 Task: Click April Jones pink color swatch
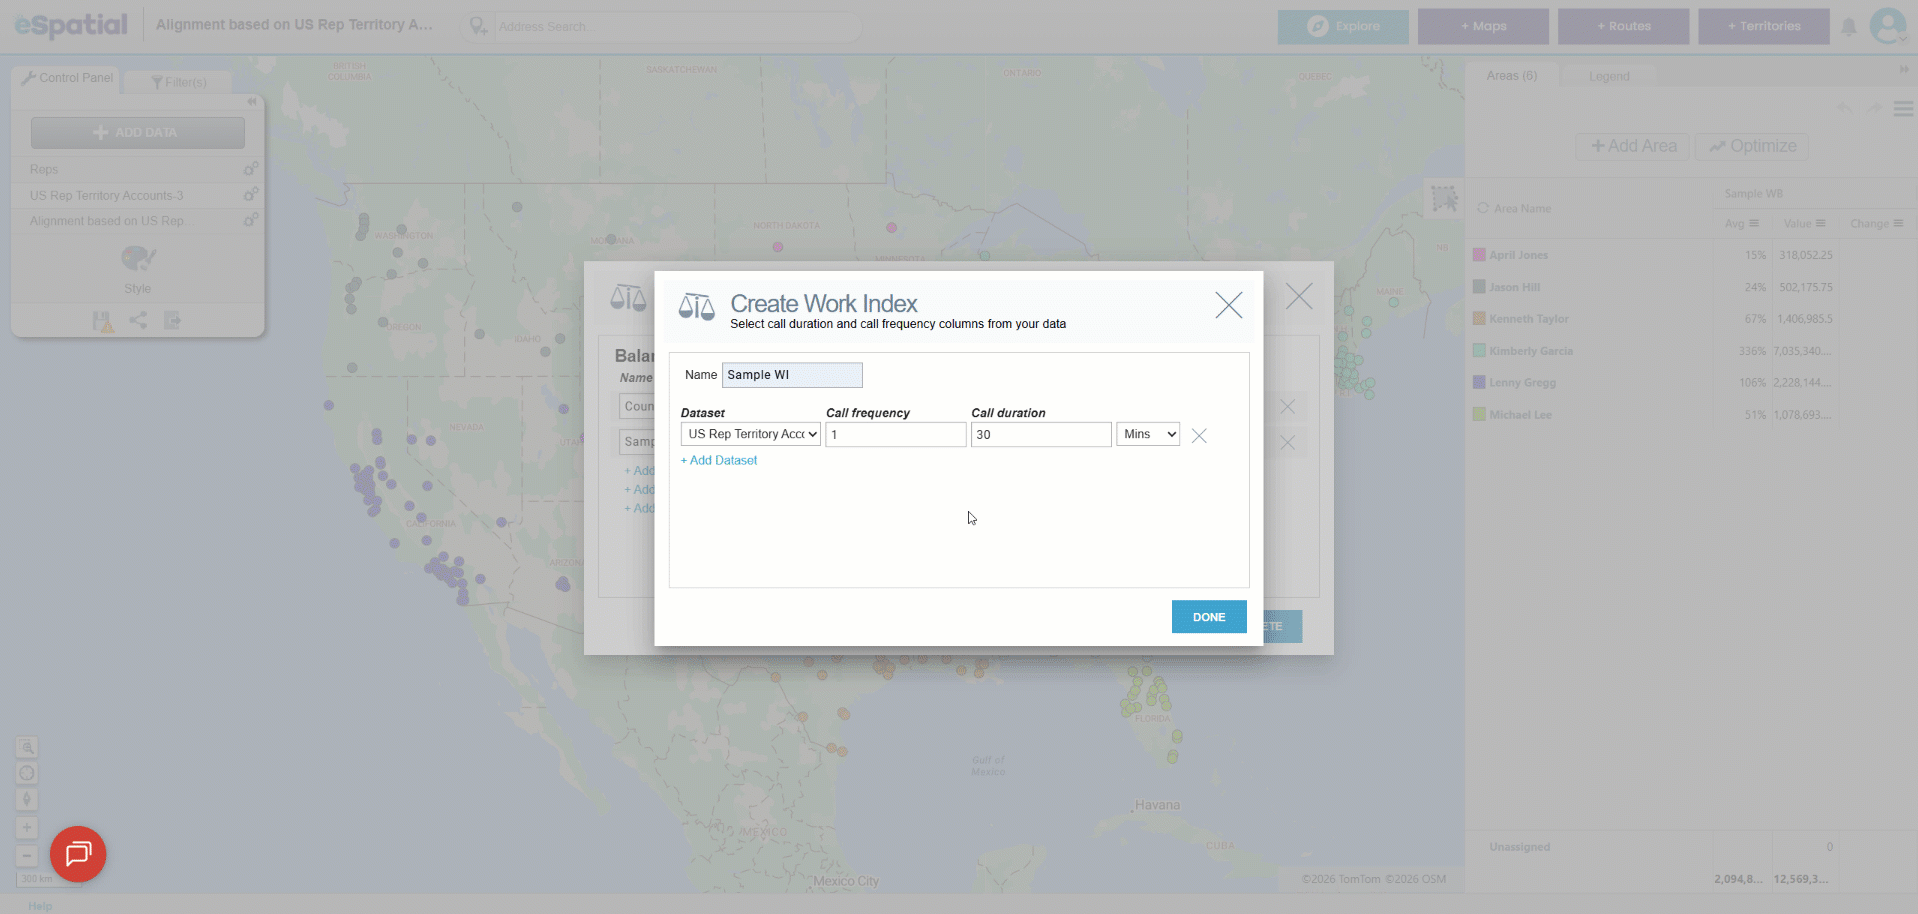[1479, 255]
